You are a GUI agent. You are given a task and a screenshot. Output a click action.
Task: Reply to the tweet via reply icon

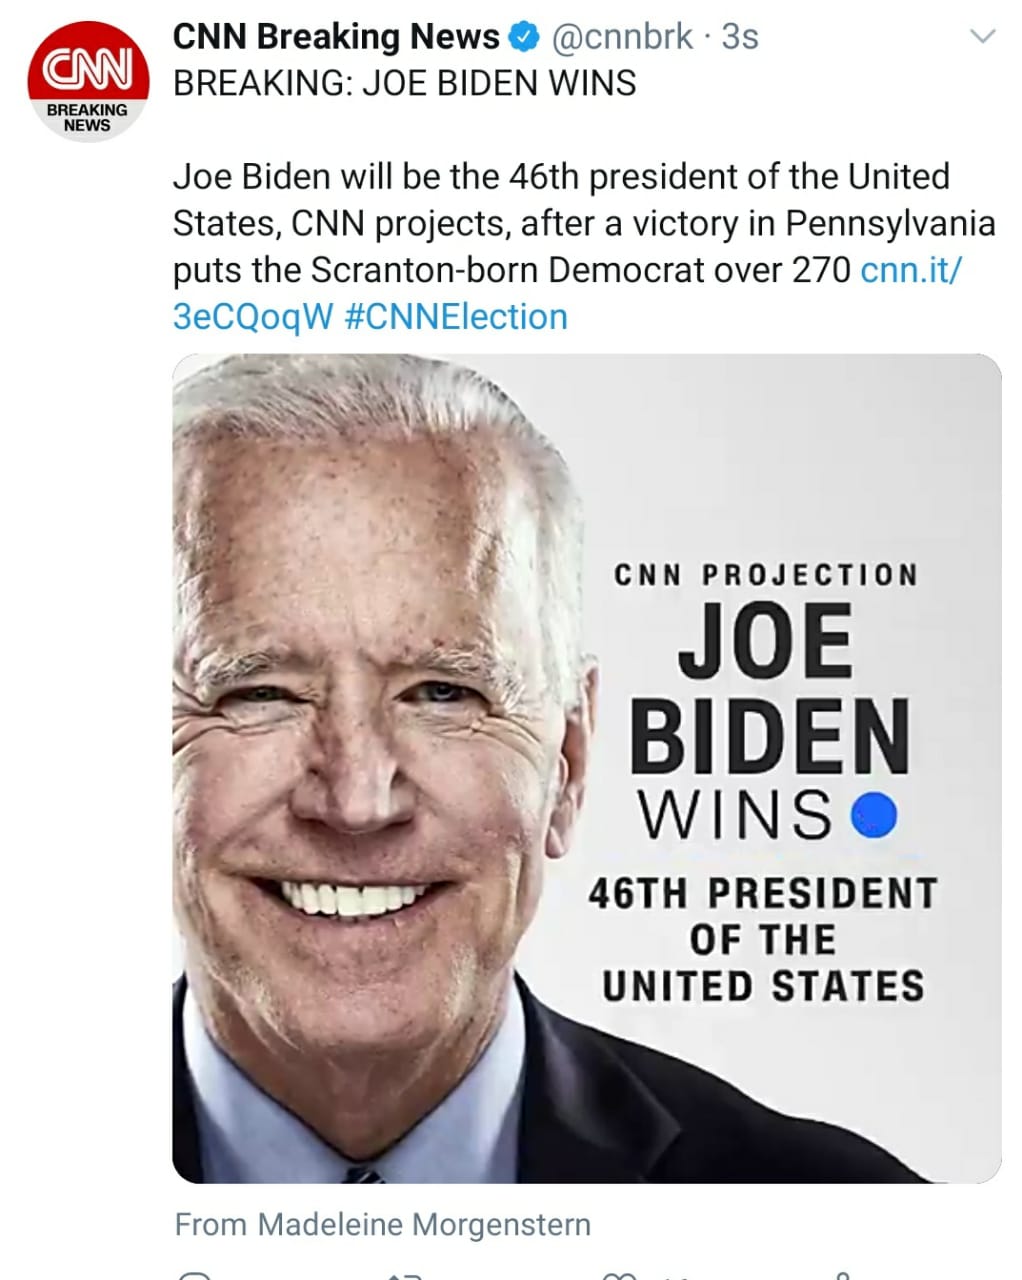[194, 1275]
